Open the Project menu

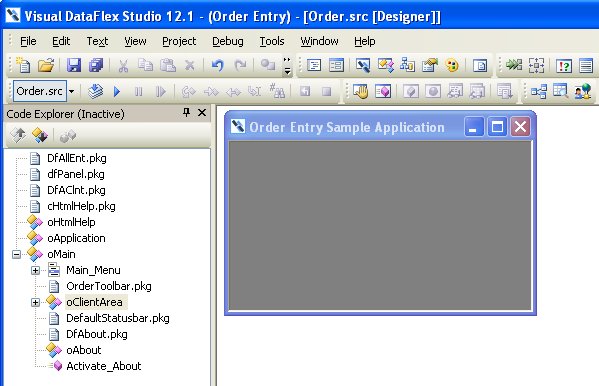[x=179, y=41]
